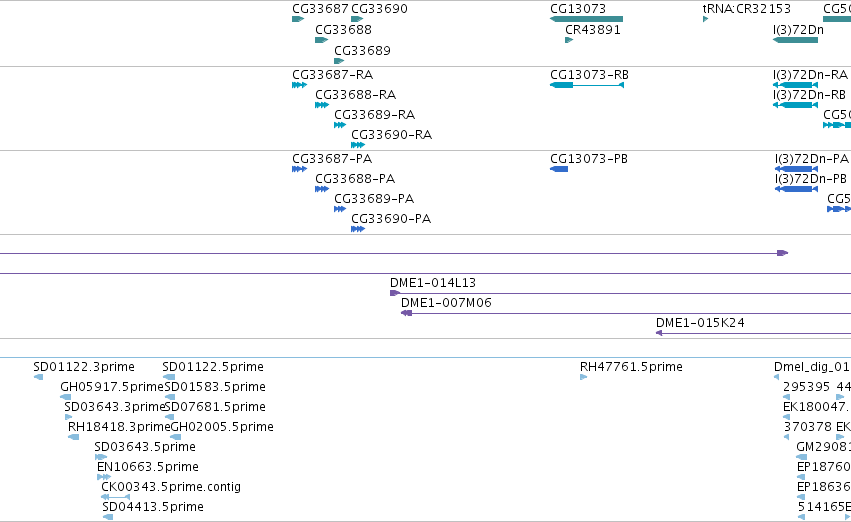Select EST SD03643.3prime label

click(x=114, y=406)
